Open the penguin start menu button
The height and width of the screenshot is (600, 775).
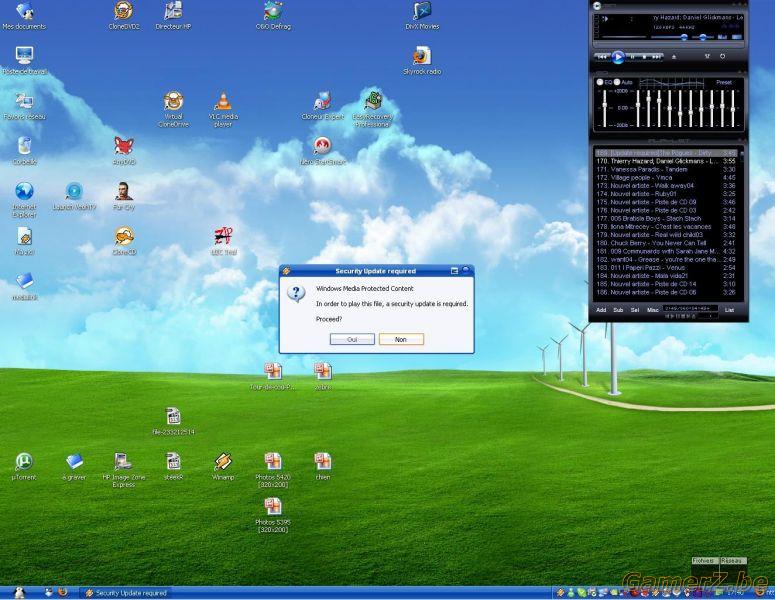19,593
